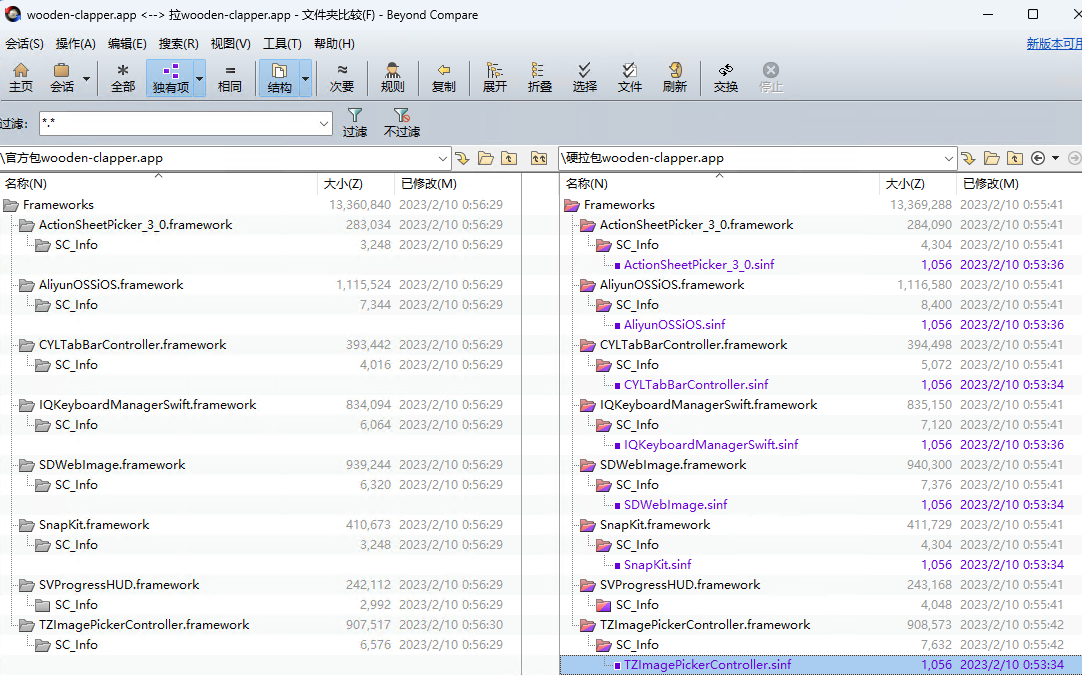
Task: Sort right pane by 大小(Z) column header
Action: (x=904, y=184)
